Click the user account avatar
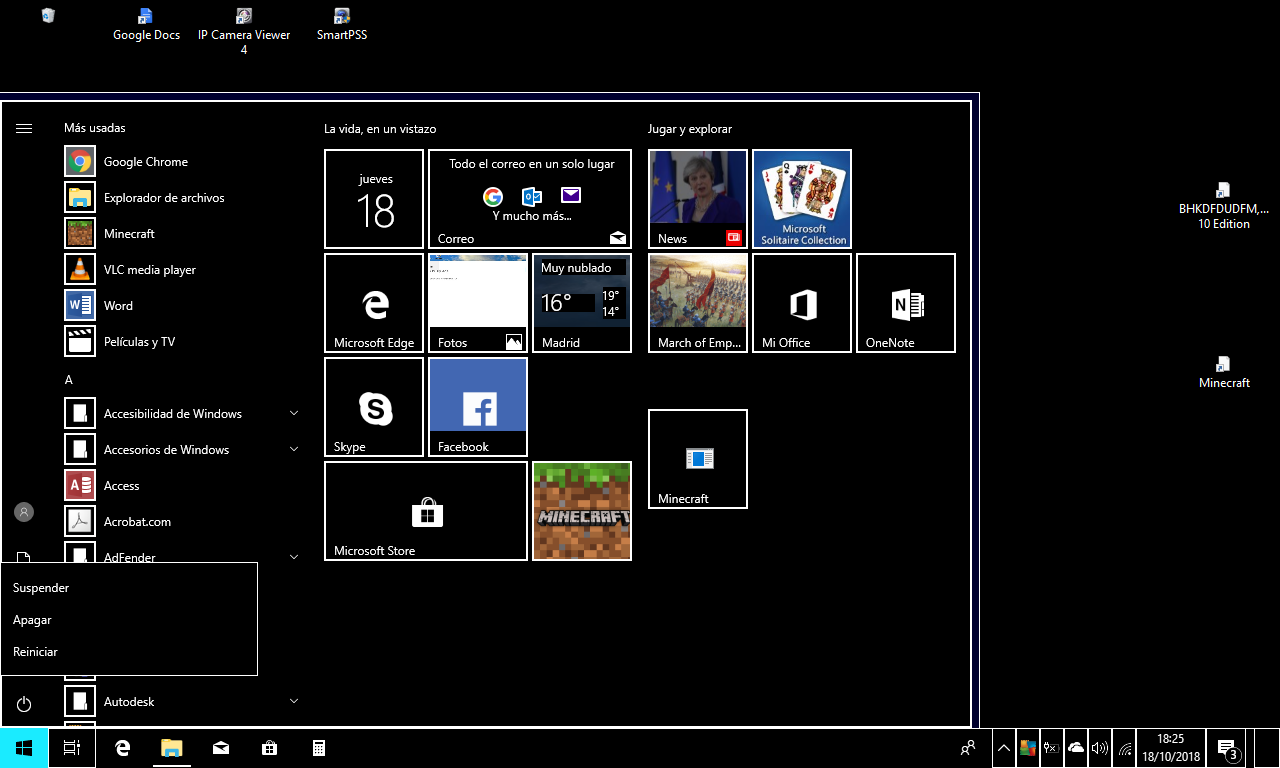 tap(24, 512)
